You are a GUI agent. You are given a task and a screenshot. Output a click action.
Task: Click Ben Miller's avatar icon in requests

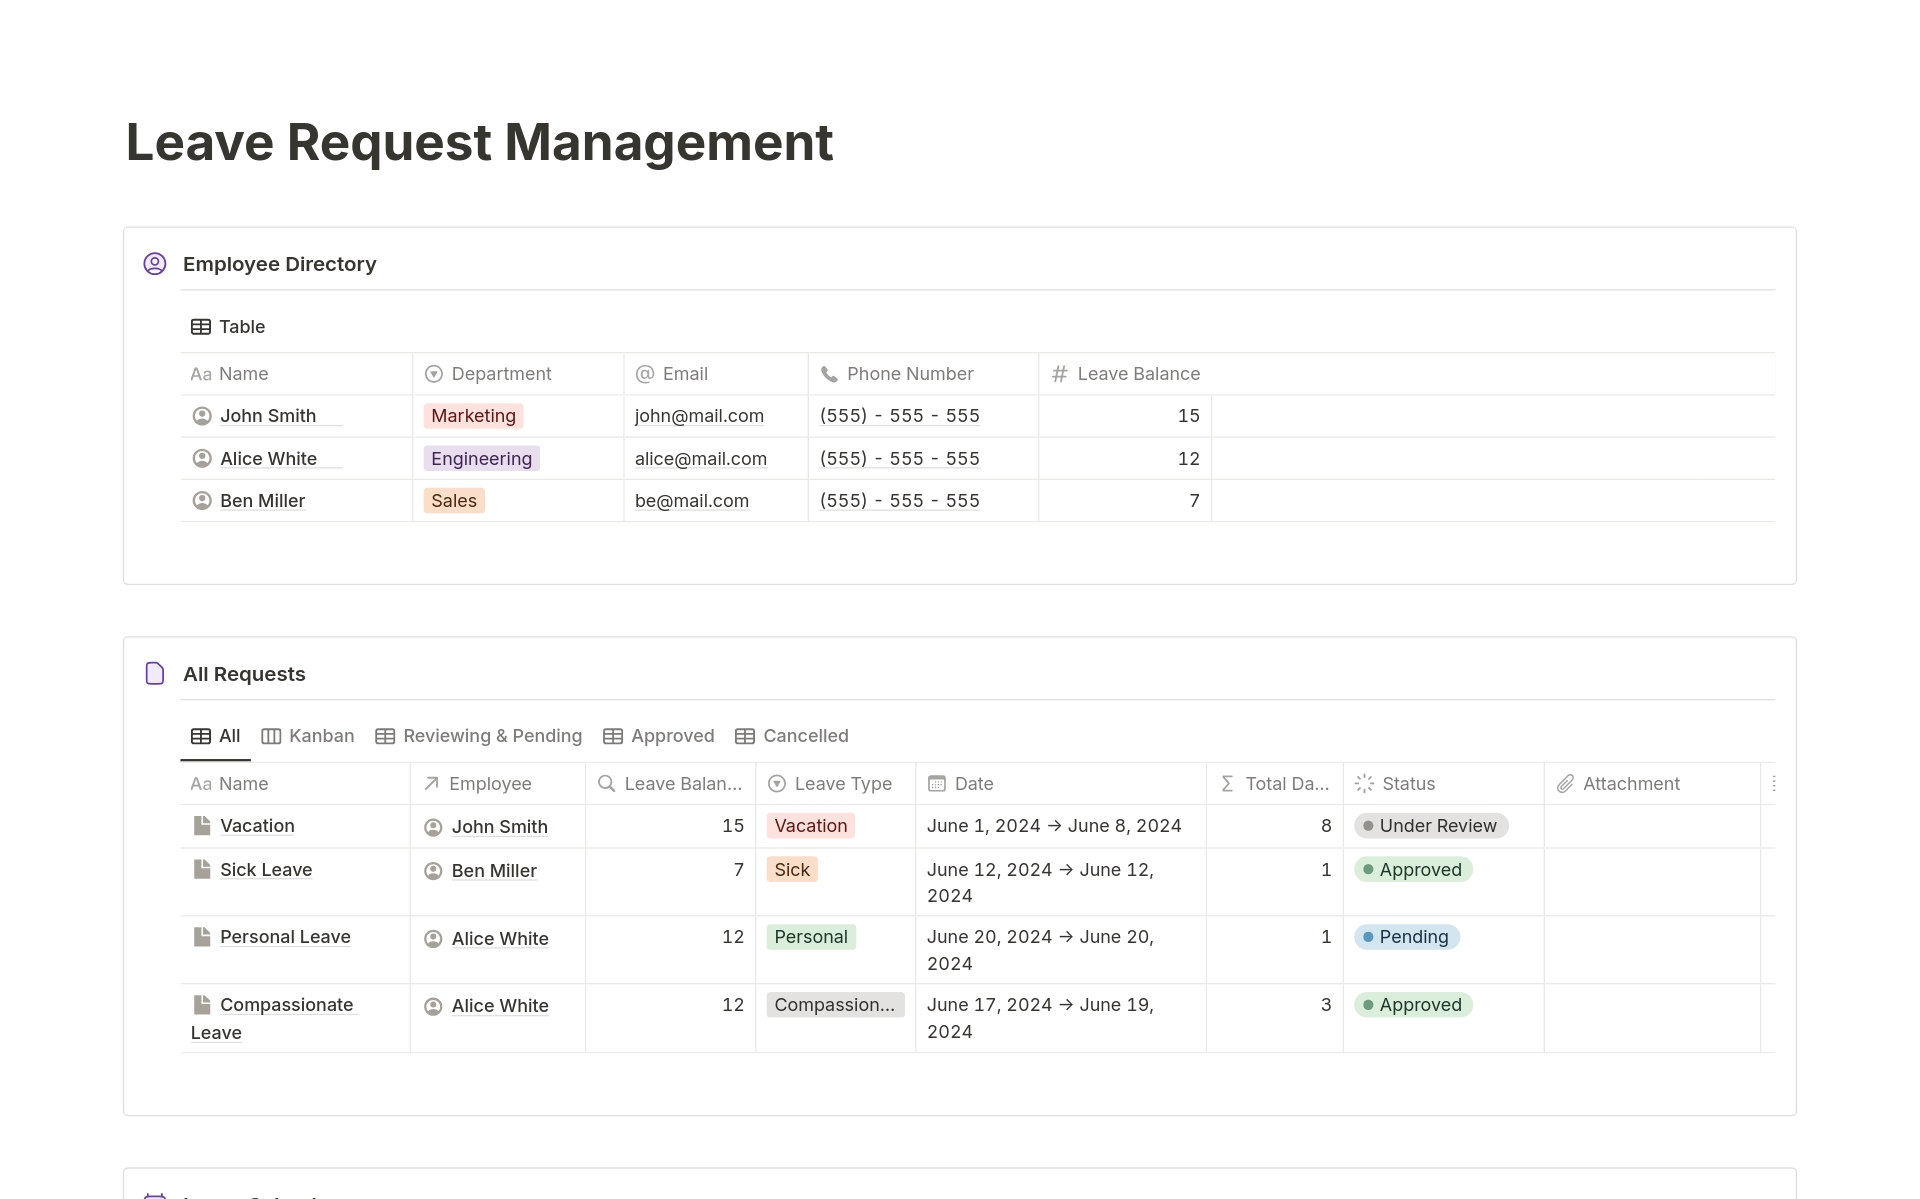tap(433, 871)
